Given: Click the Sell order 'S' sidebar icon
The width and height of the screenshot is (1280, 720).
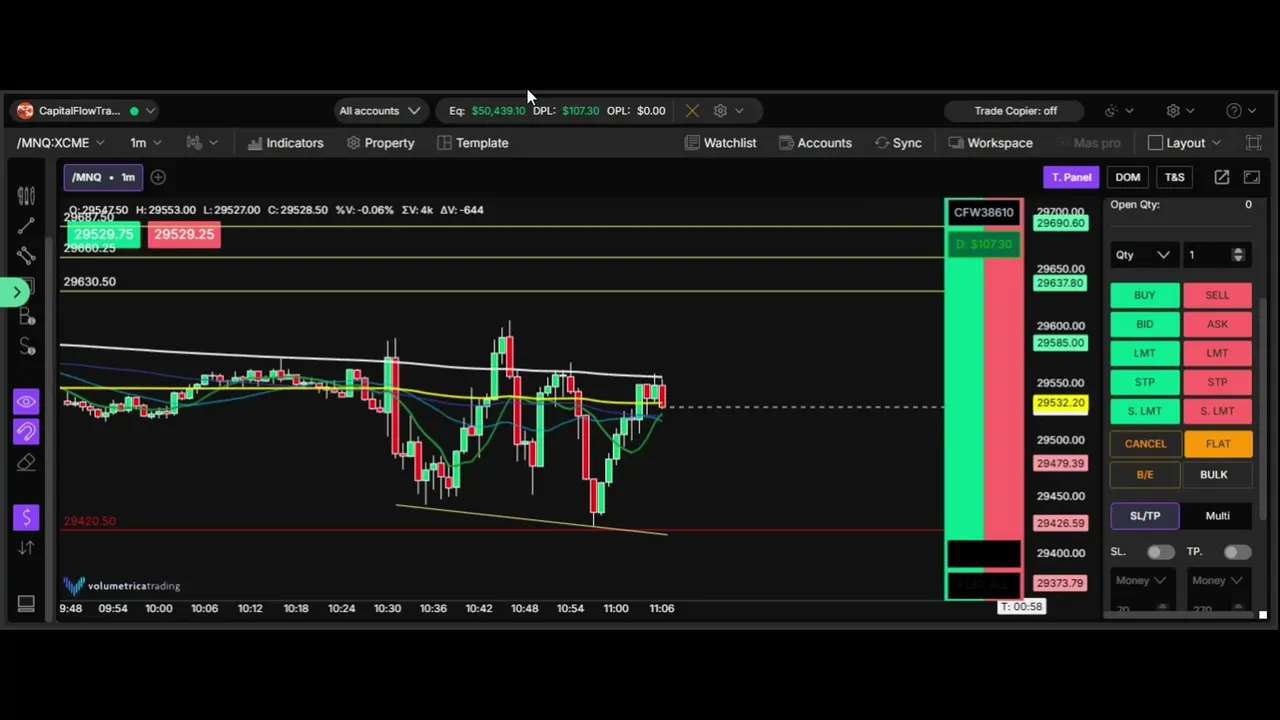Looking at the screenshot, I should [x=26, y=346].
